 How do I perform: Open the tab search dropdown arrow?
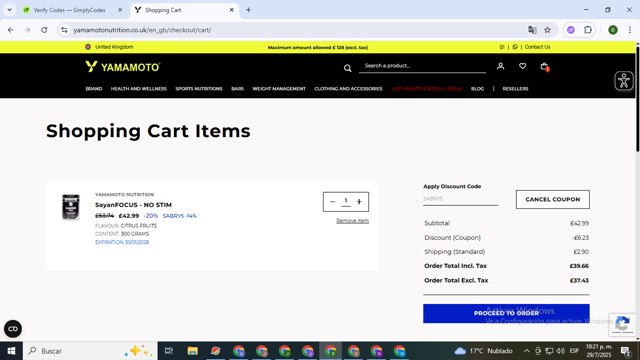coord(9,10)
